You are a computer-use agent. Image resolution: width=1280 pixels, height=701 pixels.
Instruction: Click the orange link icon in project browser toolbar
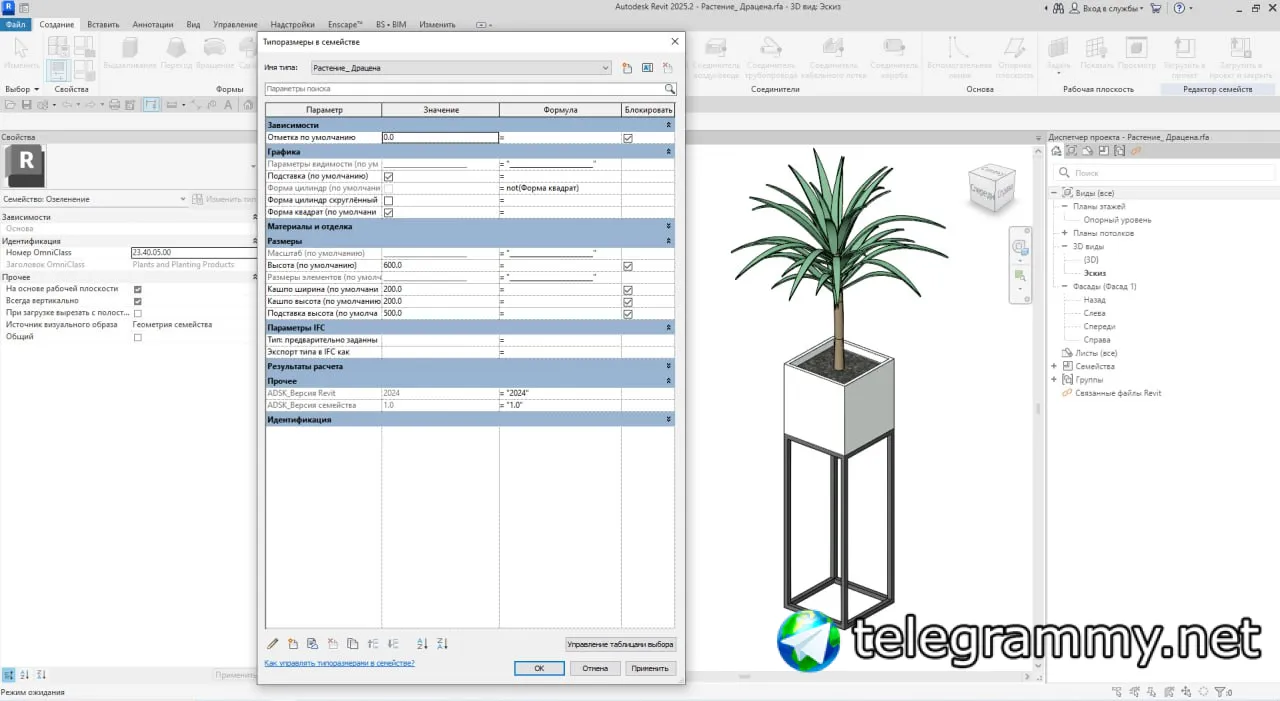point(1136,151)
